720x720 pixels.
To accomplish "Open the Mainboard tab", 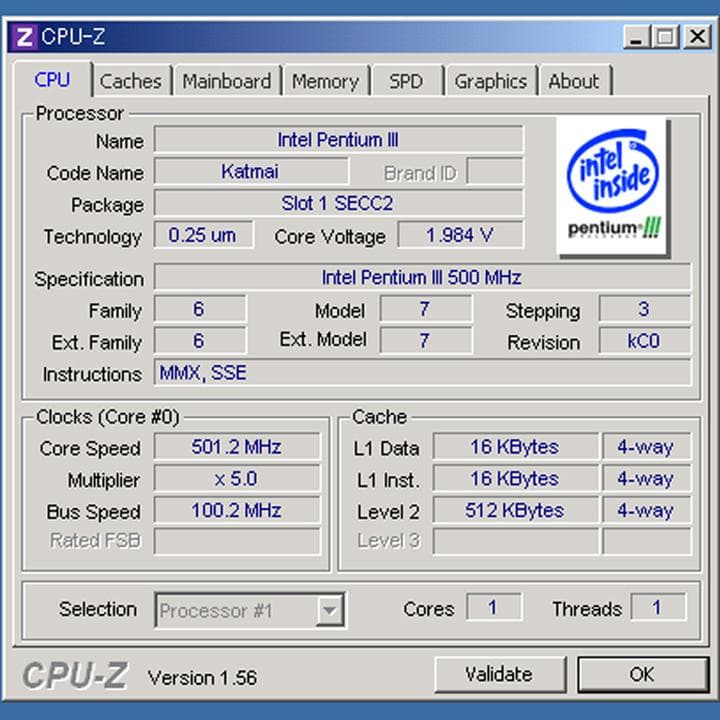I will point(227,81).
